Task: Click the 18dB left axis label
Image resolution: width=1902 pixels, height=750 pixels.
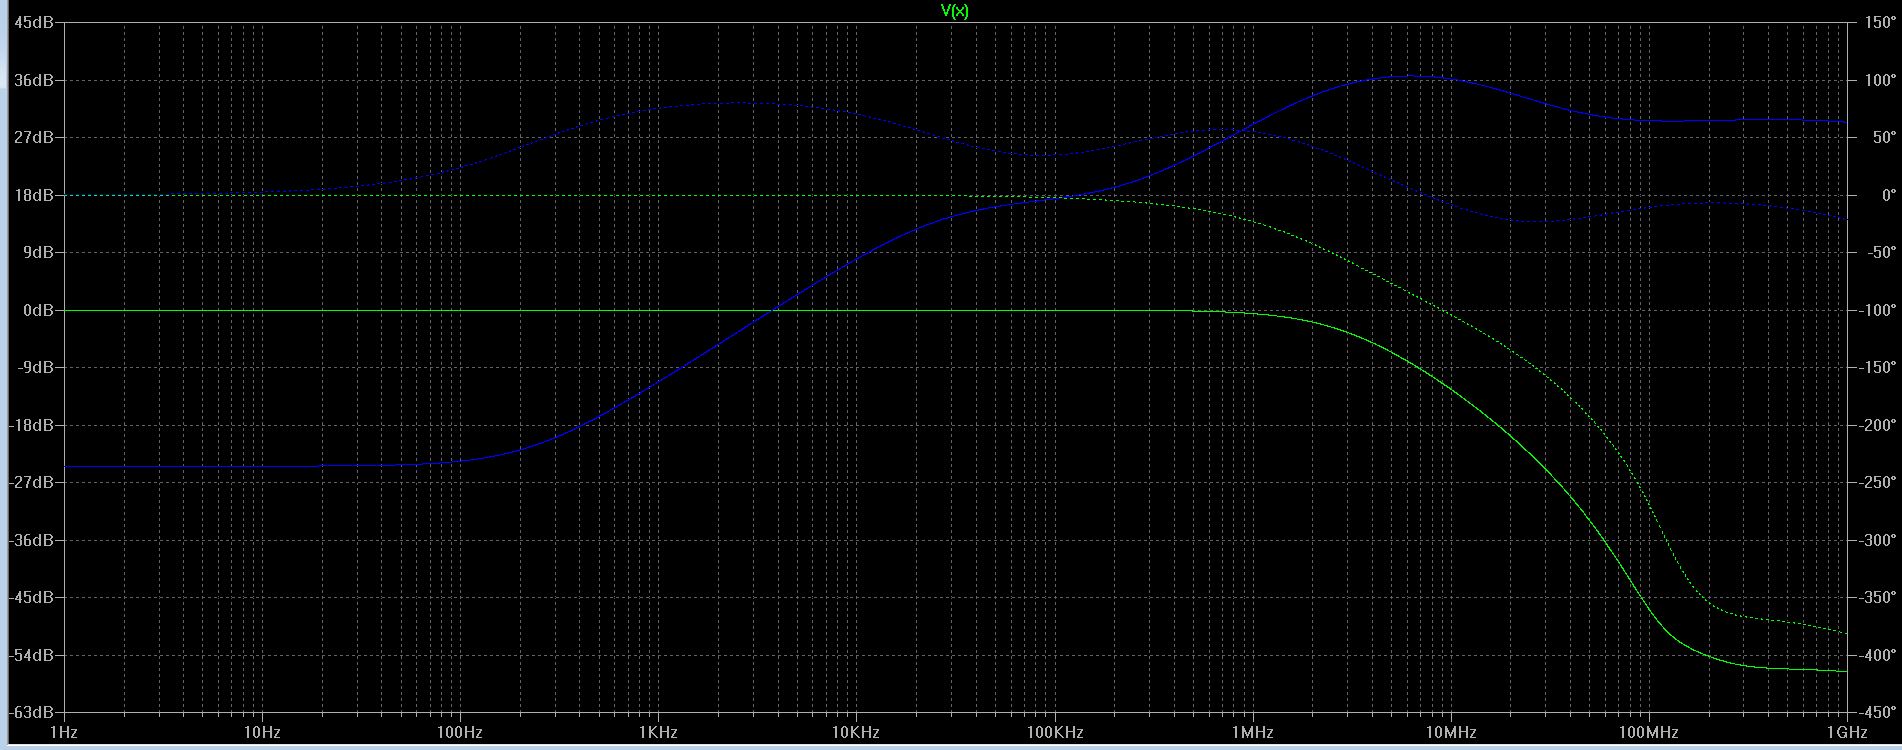Action: 36,195
